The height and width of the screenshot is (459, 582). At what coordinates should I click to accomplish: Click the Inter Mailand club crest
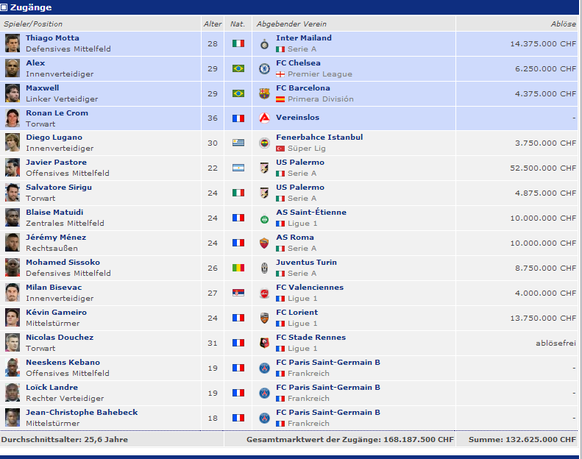coord(264,44)
